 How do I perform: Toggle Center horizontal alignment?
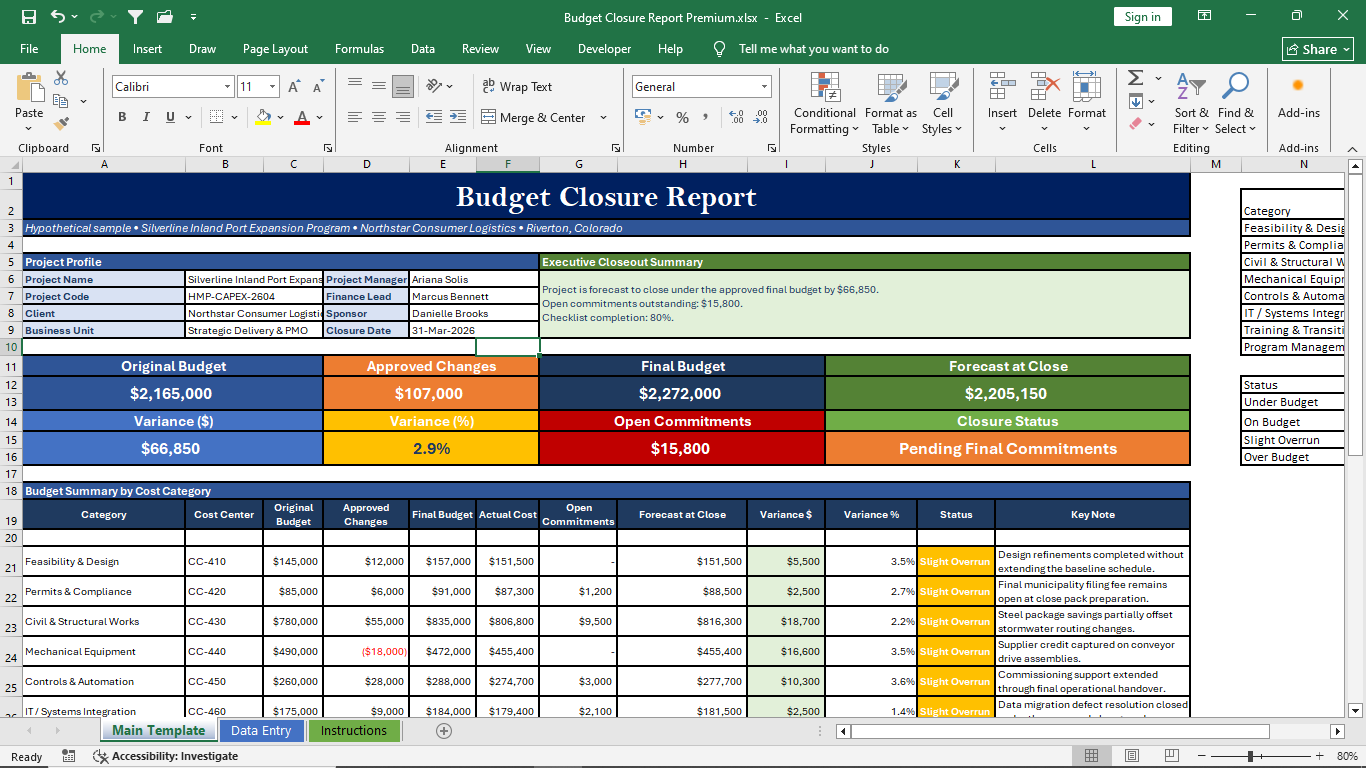[x=379, y=117]
